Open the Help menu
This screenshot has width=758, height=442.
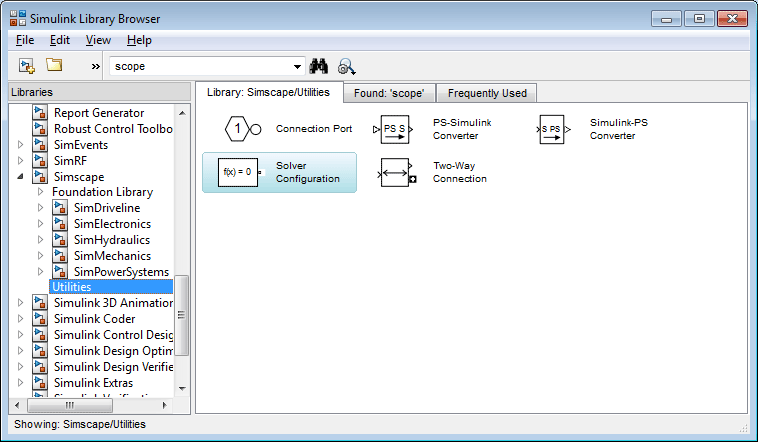[x=139, y=40]
